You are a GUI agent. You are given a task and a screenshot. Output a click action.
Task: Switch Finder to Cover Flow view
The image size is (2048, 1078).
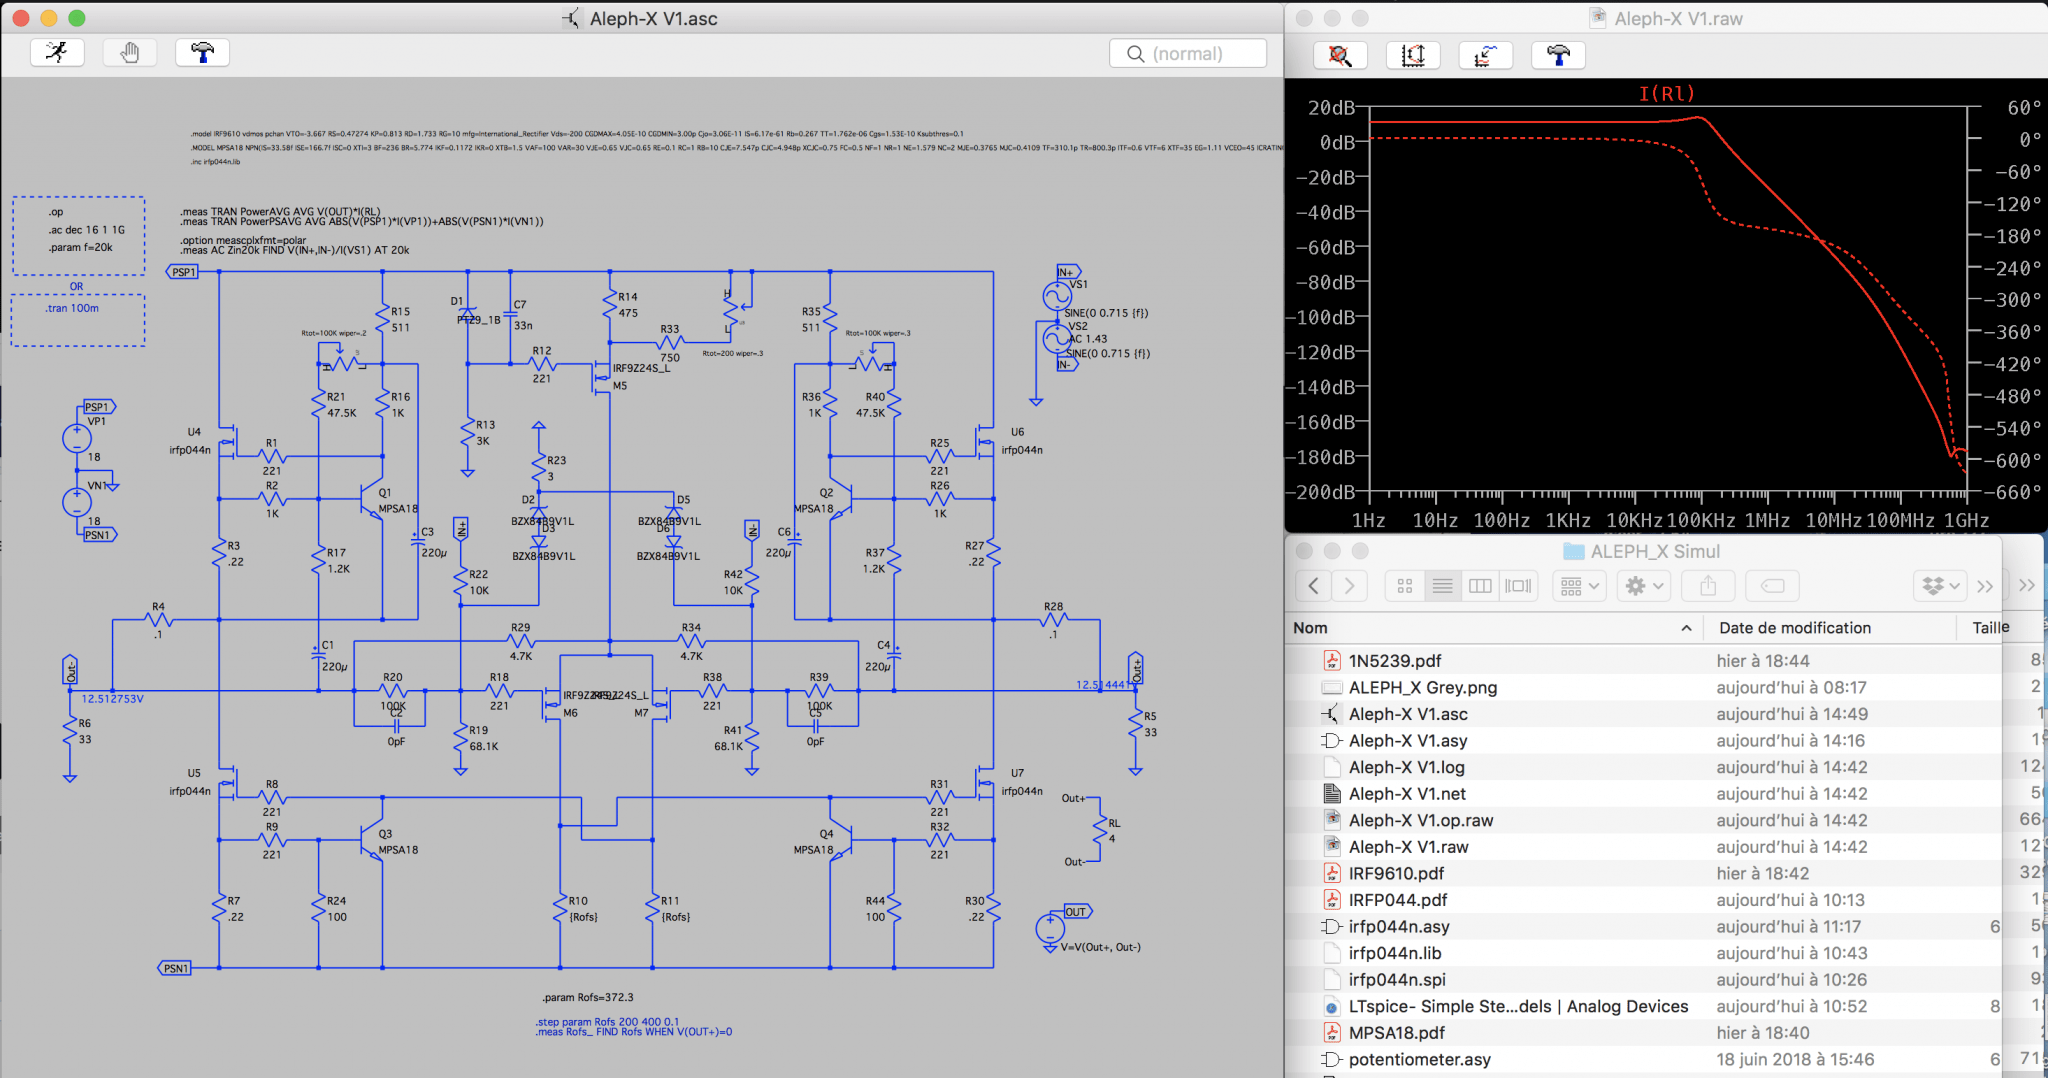(x=1518, y=586)
